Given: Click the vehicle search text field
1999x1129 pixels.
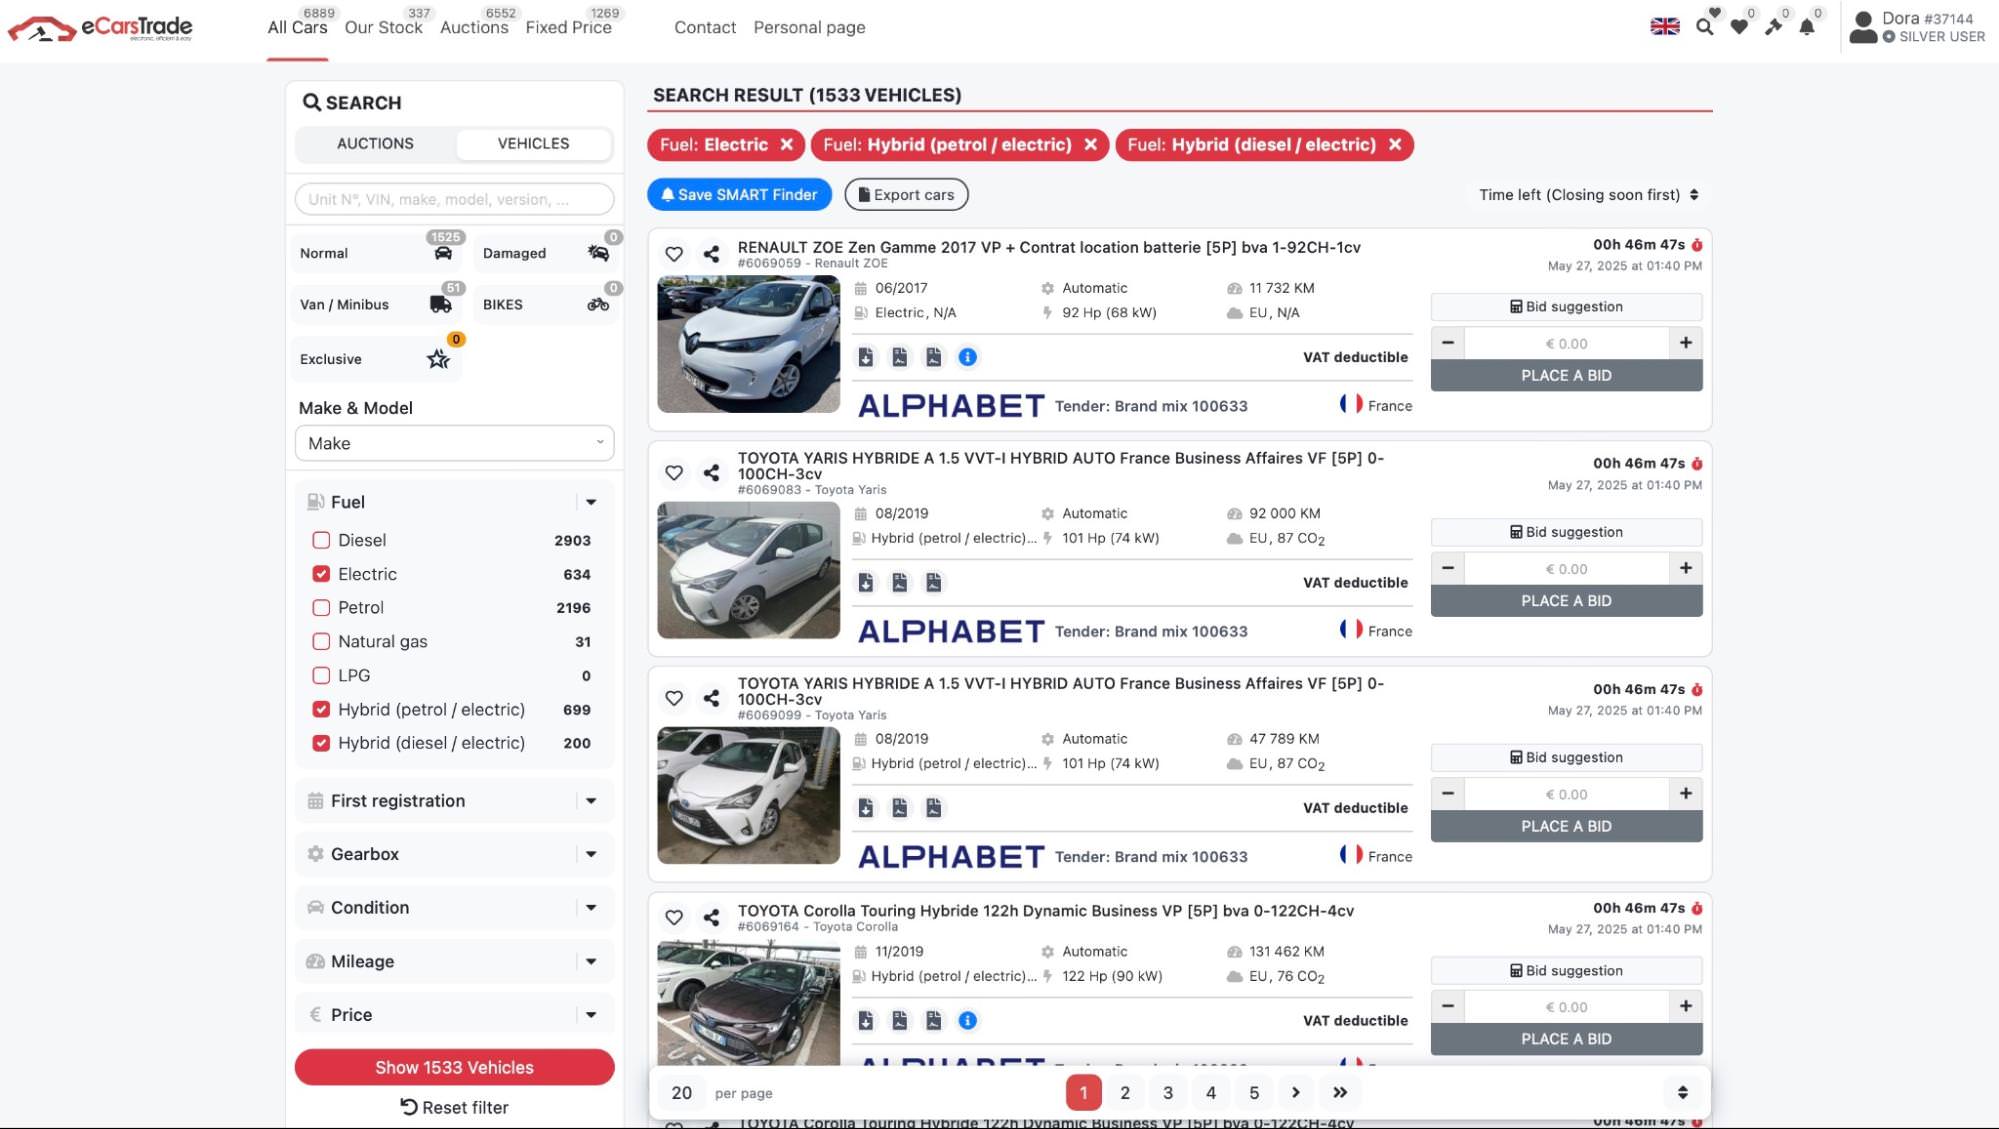Looking at the screenshot, I should click(x=454, y=199).
